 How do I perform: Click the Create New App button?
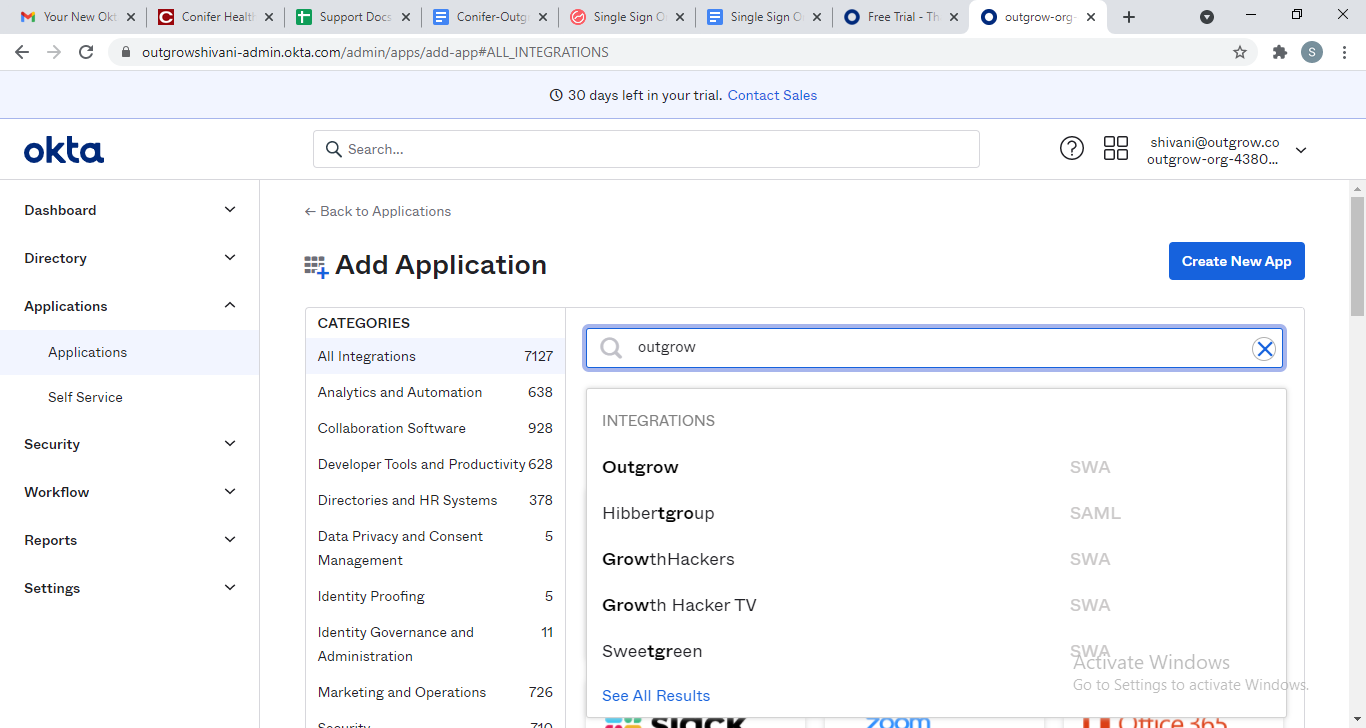click(1236, 261)
